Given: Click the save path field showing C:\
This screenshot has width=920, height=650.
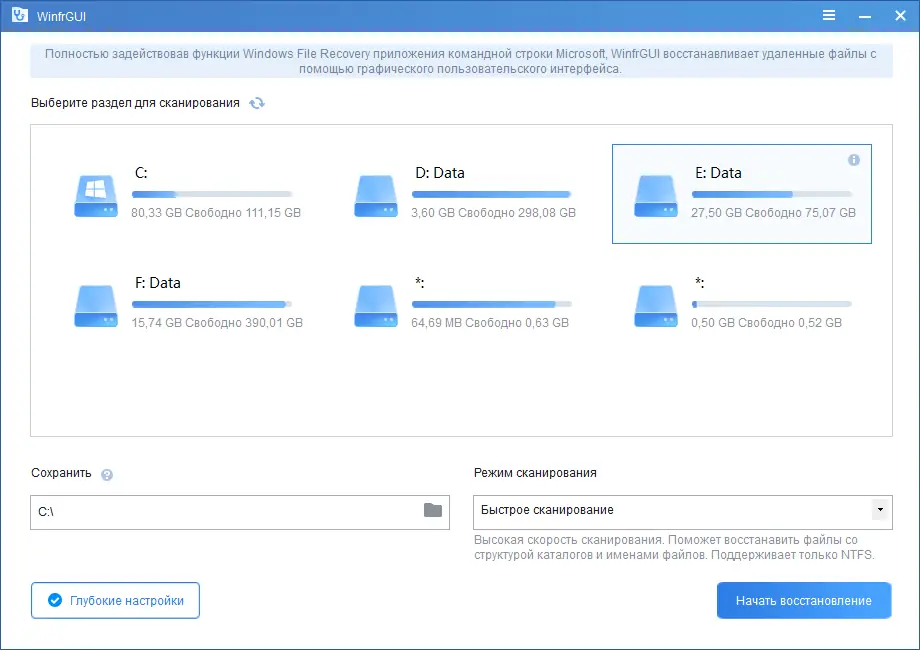Looking at the screenshot, I should coord(240,512).
